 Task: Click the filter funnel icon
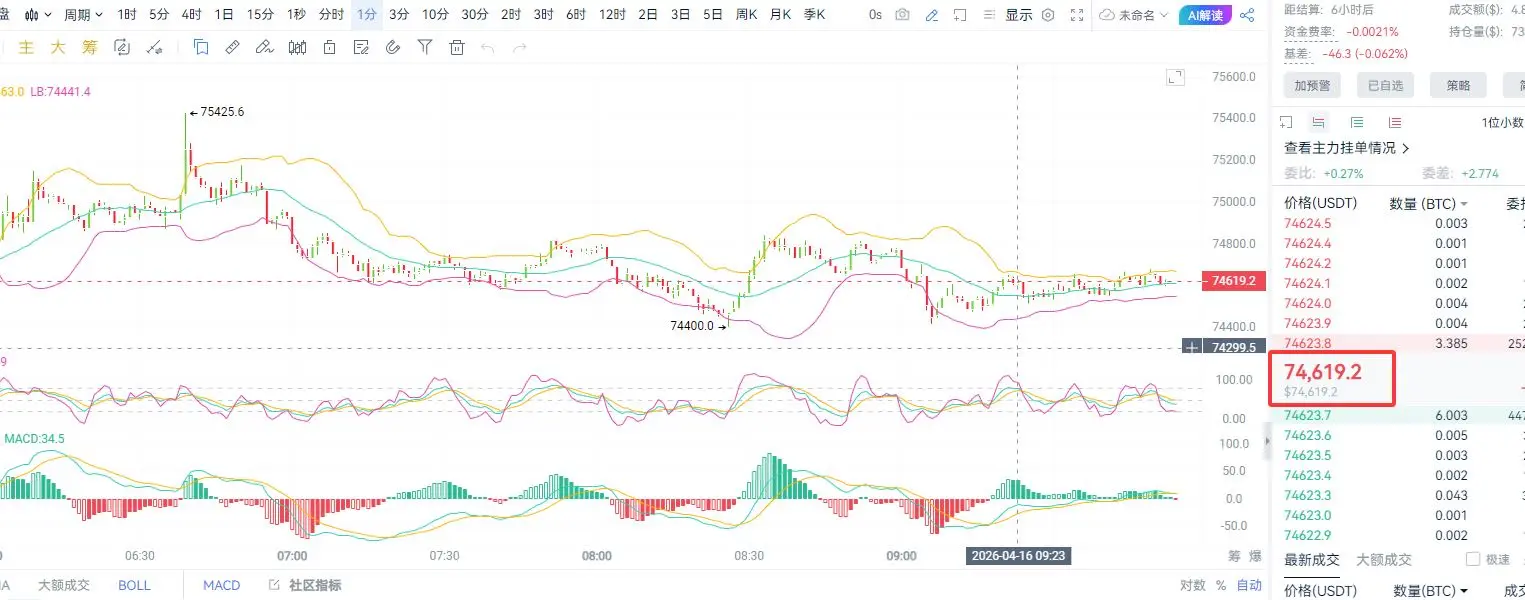click(425, 47)
